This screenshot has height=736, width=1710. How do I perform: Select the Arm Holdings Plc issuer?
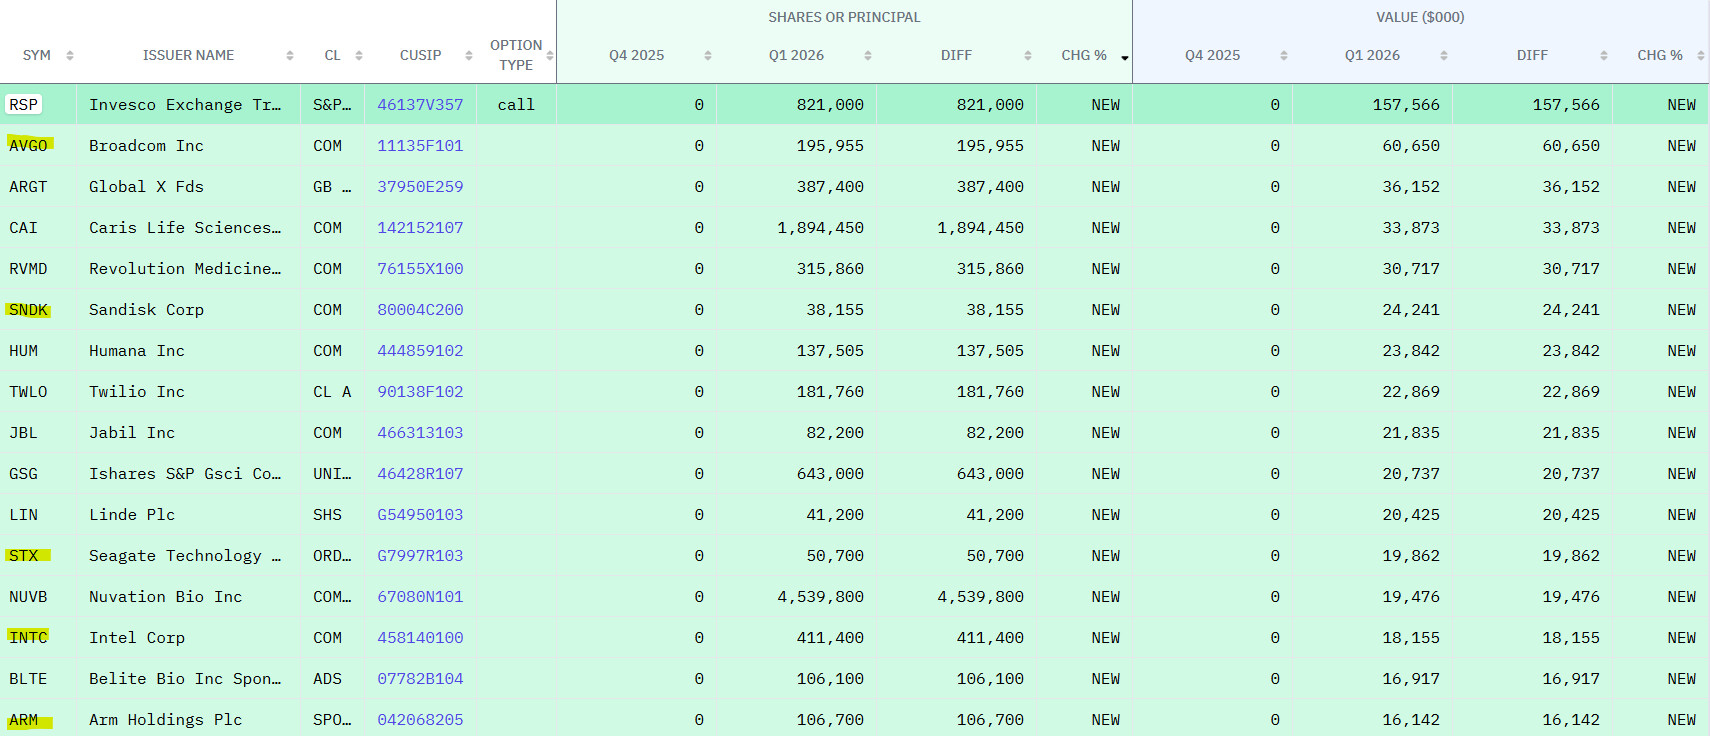[165, 720]
